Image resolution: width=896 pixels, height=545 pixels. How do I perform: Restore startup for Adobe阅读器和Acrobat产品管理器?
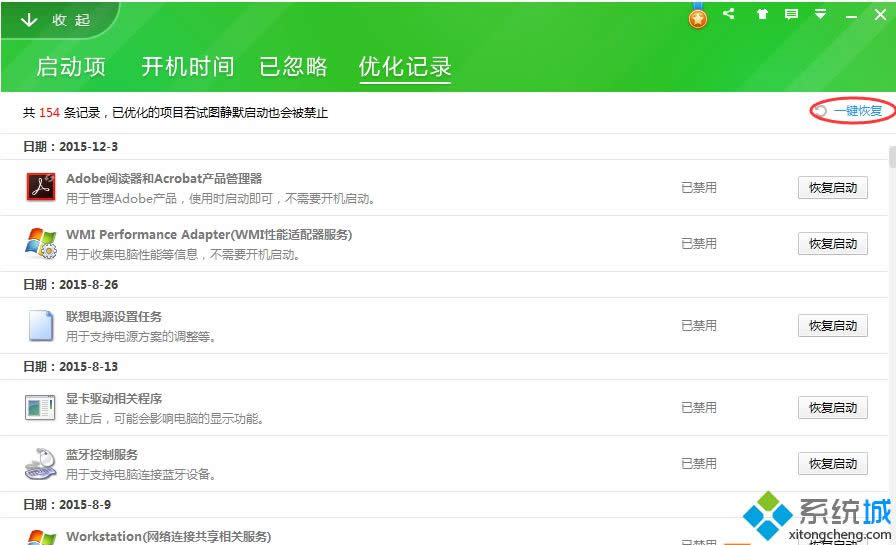click(x=833, y=187)
